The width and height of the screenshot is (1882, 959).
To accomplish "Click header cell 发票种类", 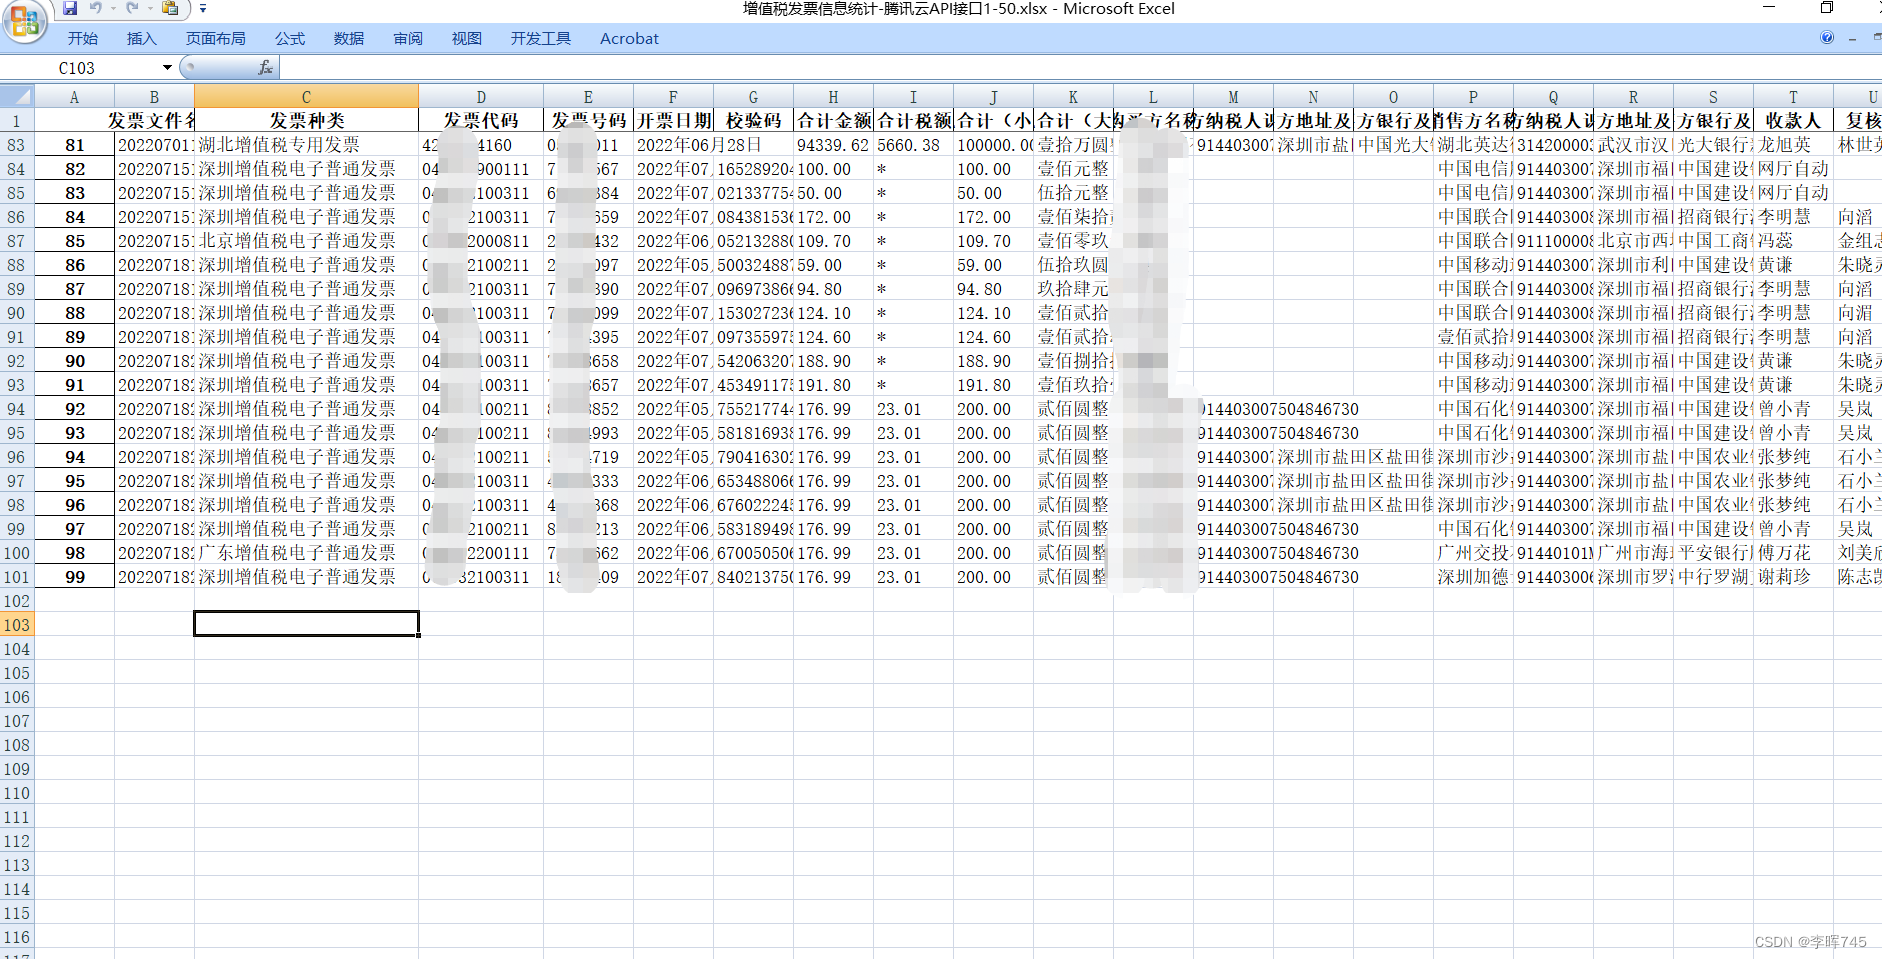I will (x=306, y=121).
